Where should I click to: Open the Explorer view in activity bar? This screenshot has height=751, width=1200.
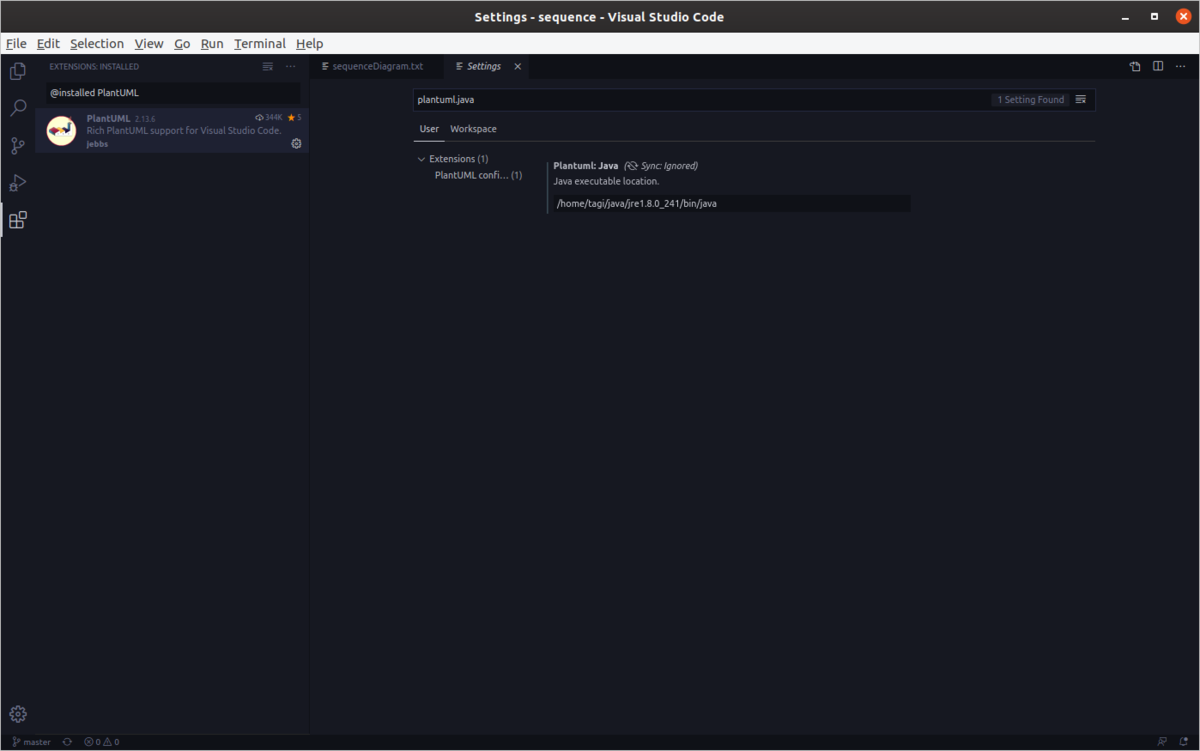coord(18,71)
